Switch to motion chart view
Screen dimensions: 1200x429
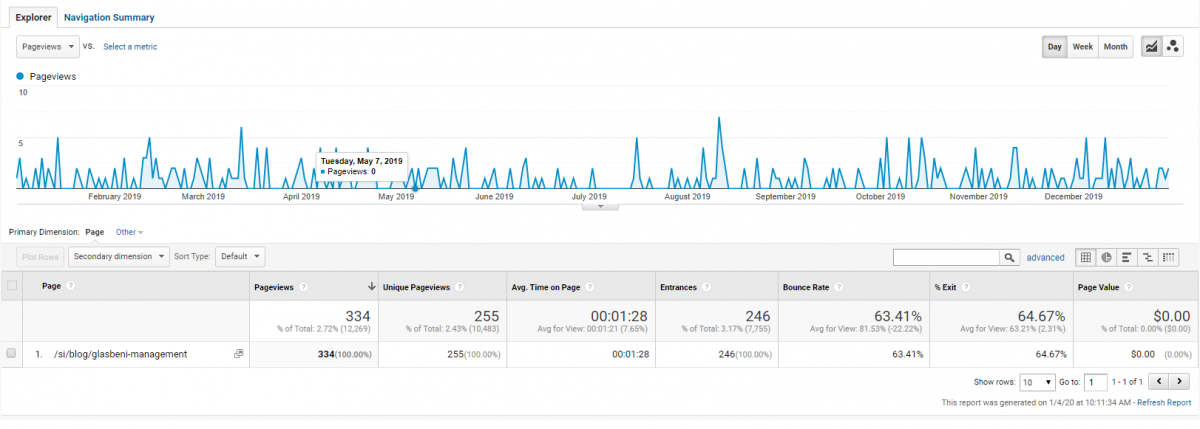pos(1171,47)
